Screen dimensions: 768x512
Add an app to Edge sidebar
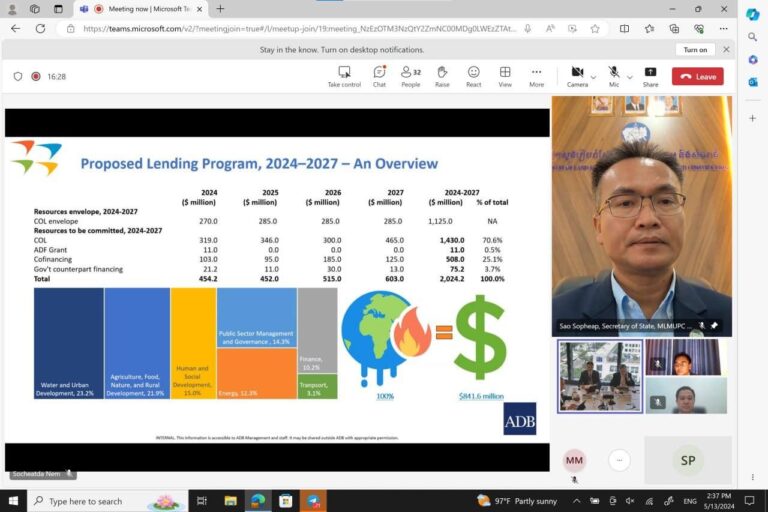tap(753, 118)
